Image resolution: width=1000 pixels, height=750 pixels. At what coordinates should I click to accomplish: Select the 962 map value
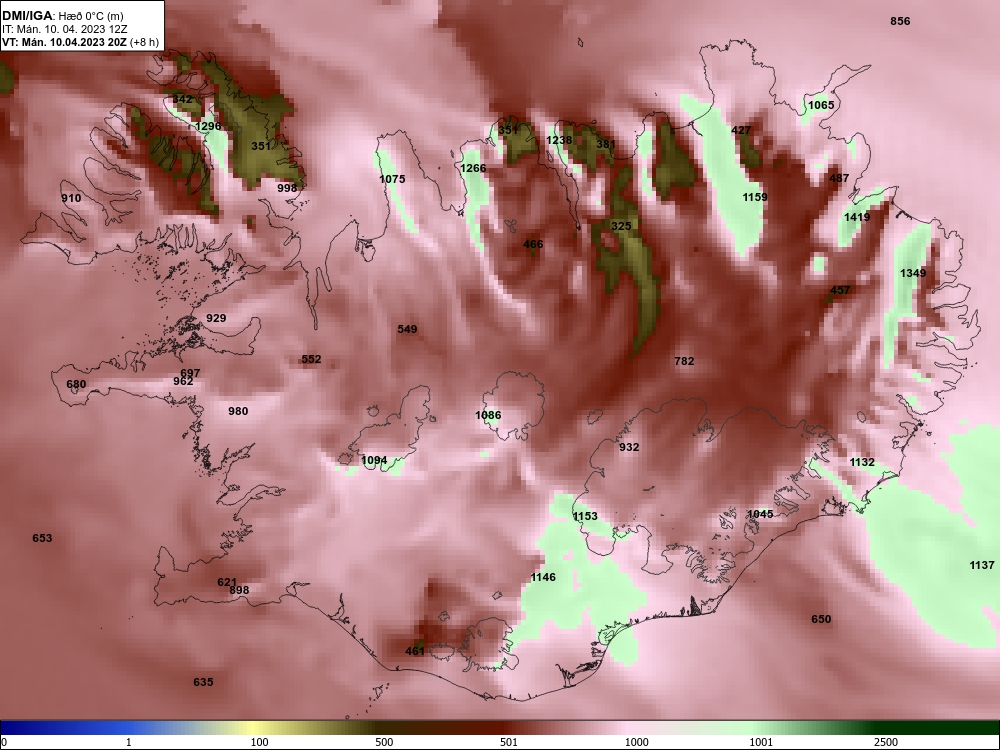pos(183,381)
